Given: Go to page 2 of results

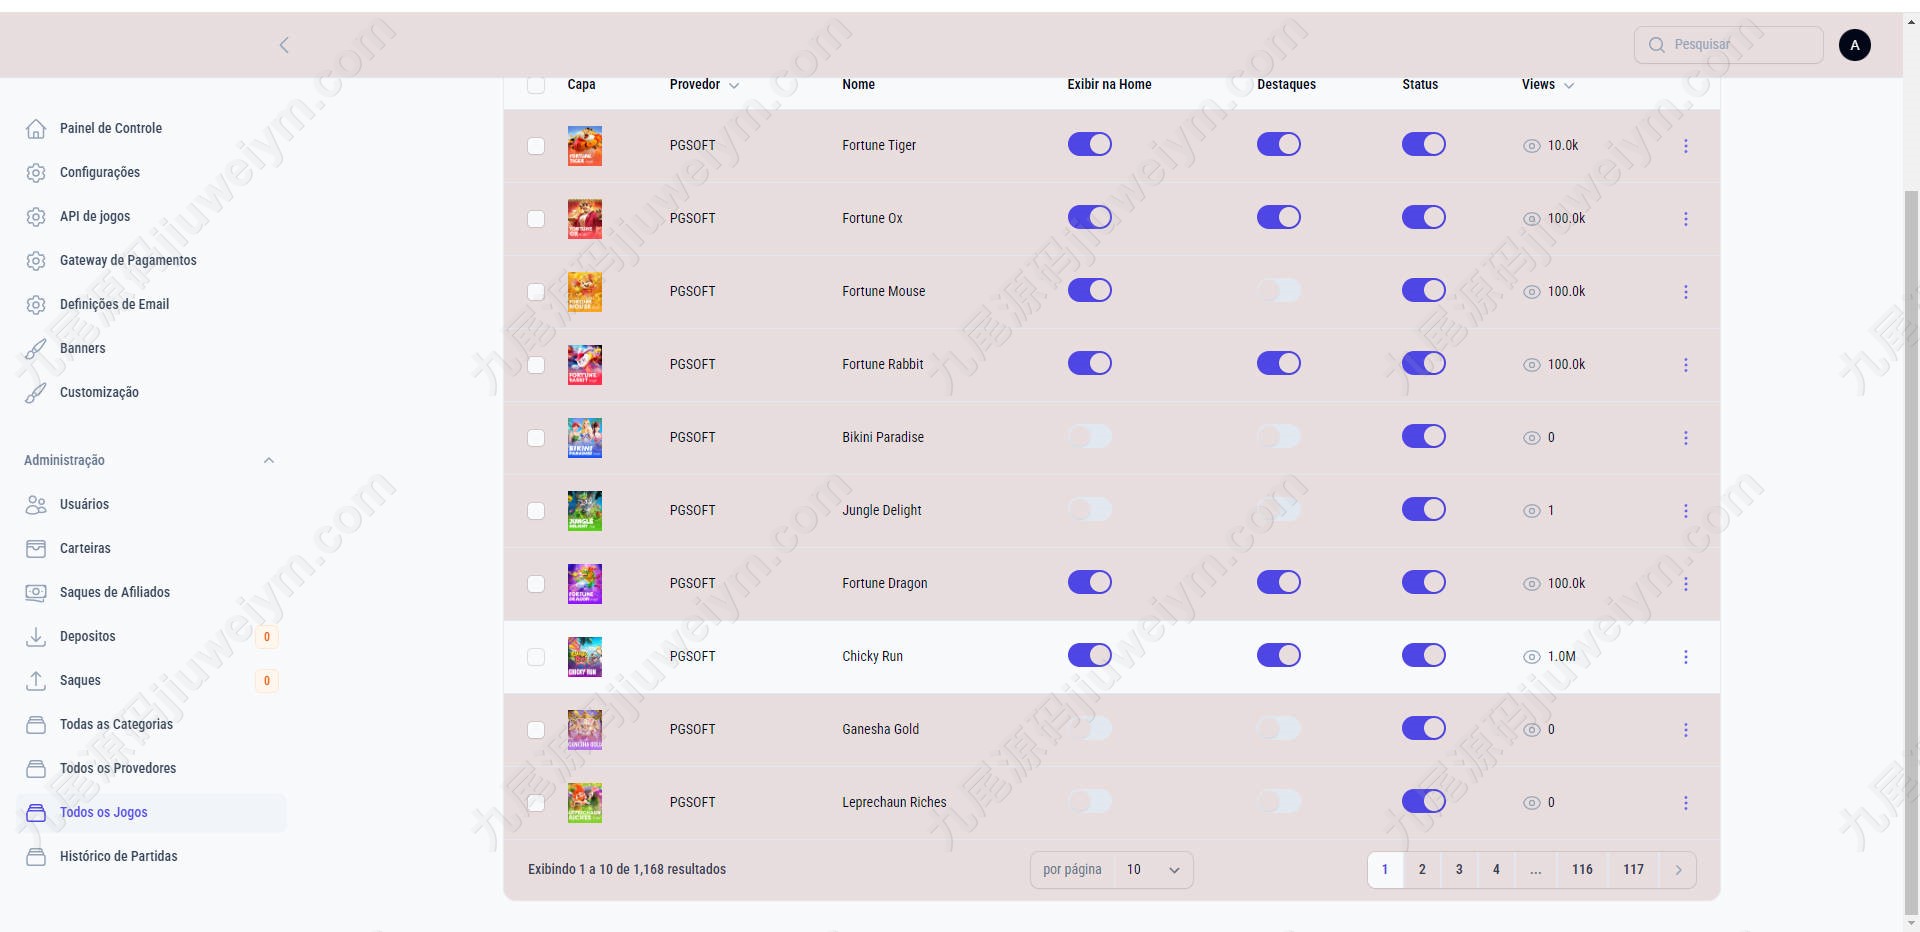Looking at the screenshot, I should coord(1422,869).
